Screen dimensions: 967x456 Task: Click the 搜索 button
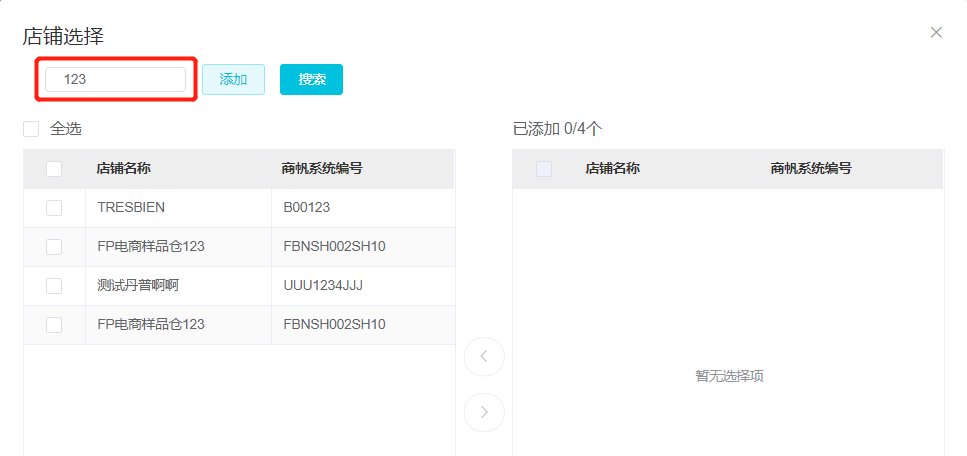pyautogui.click(x=311, y=79)
